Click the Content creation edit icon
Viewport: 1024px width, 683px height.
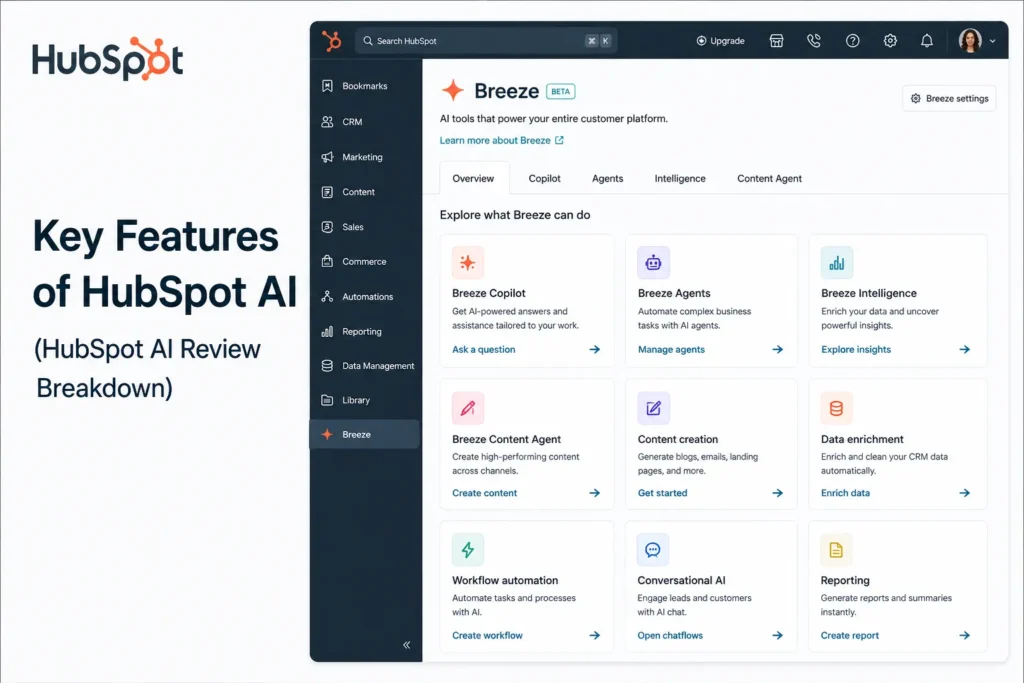tap(653, 408)
